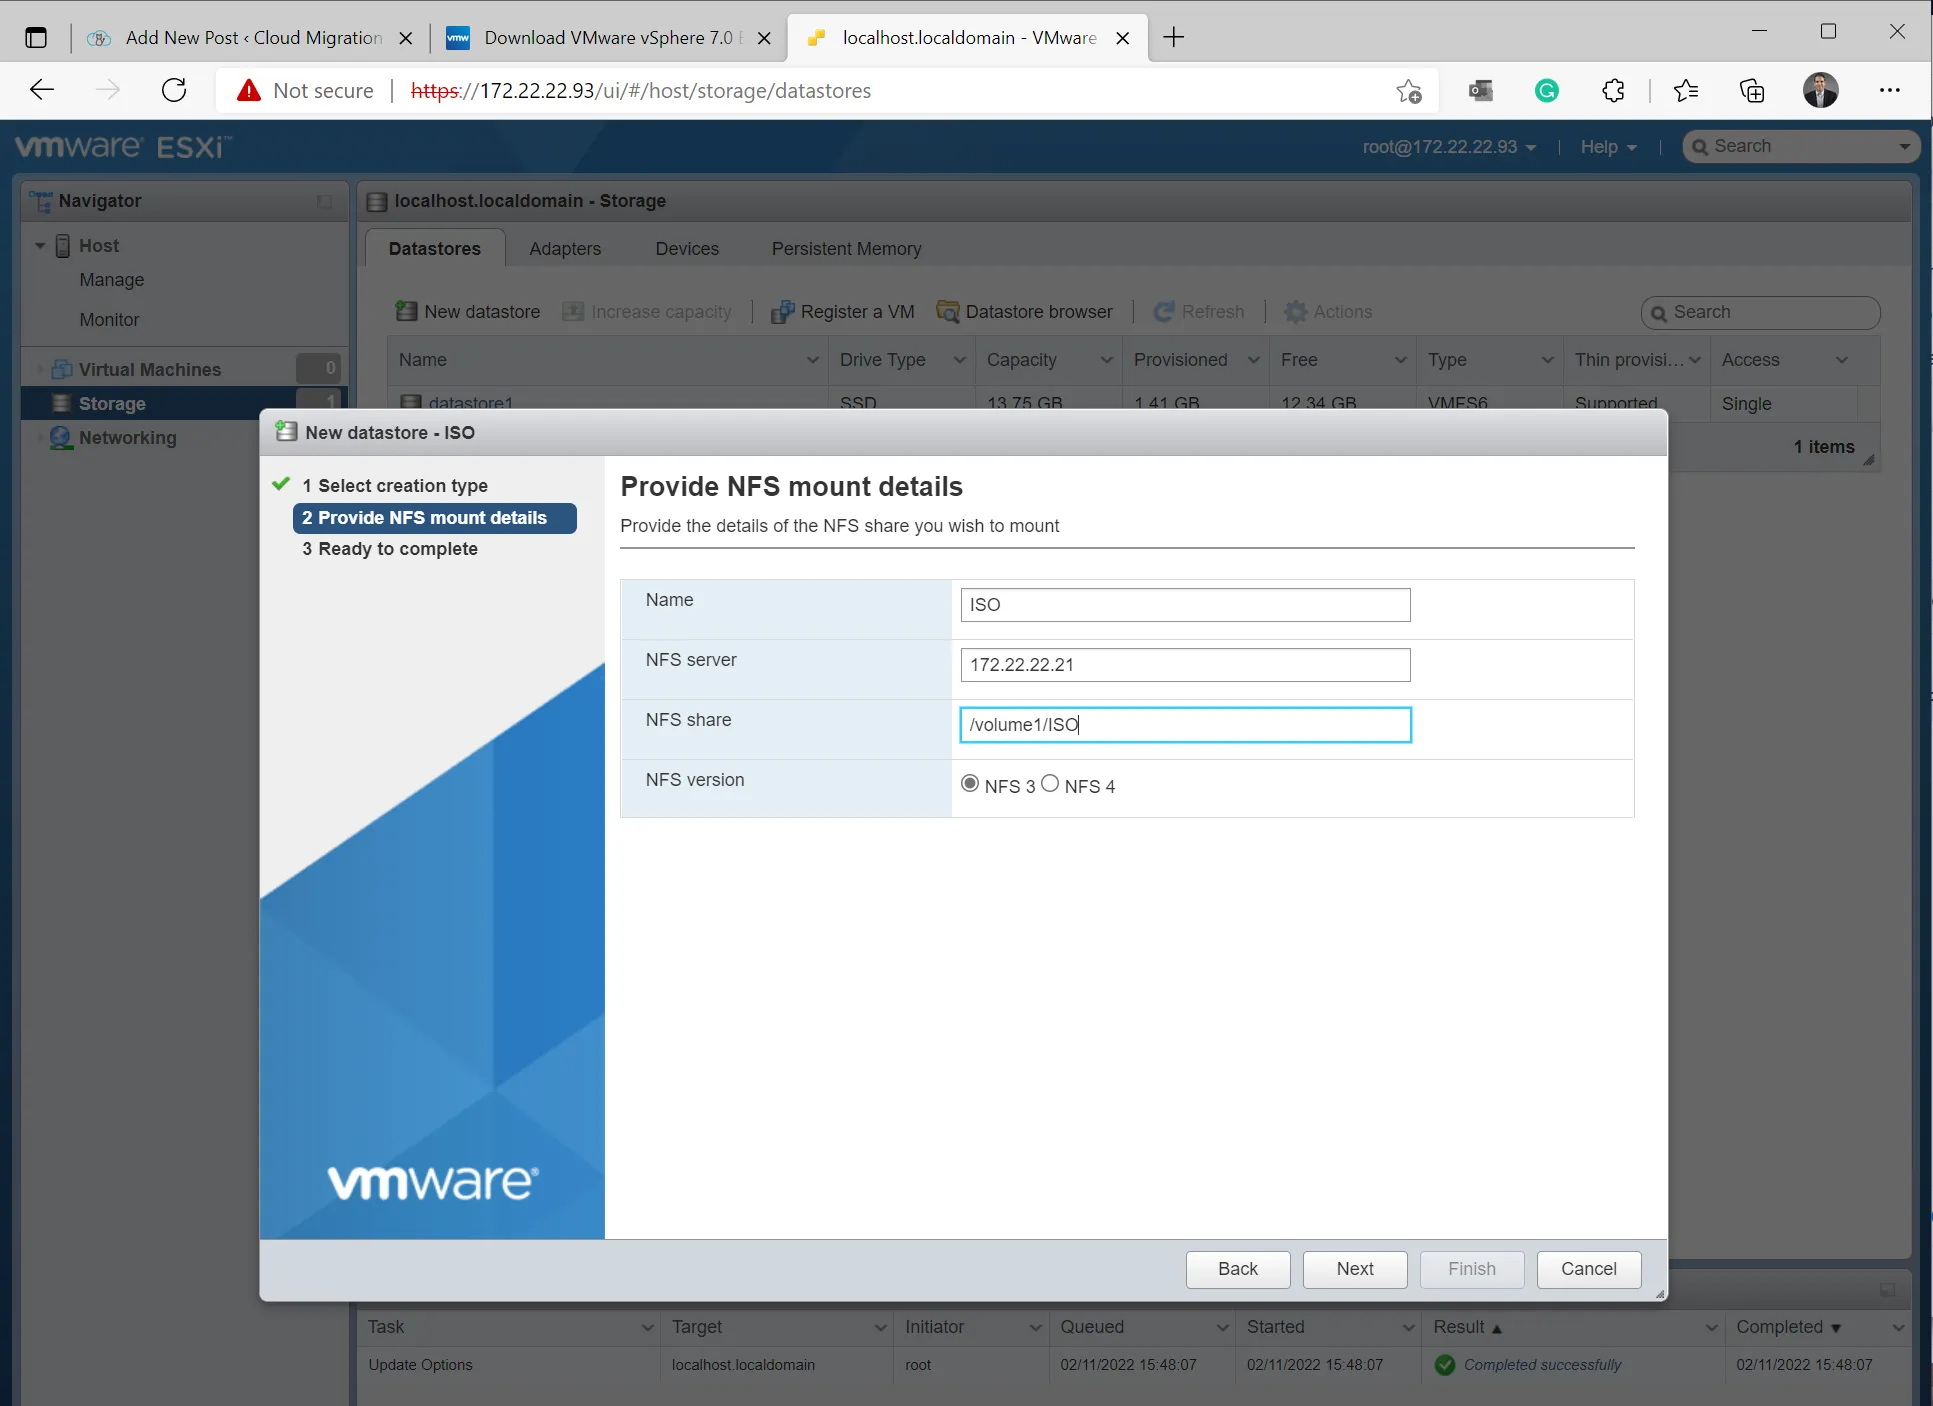Click the Back button in the wizard
Viewport: 1933px width, 1406px height.
[1238, 1269]
